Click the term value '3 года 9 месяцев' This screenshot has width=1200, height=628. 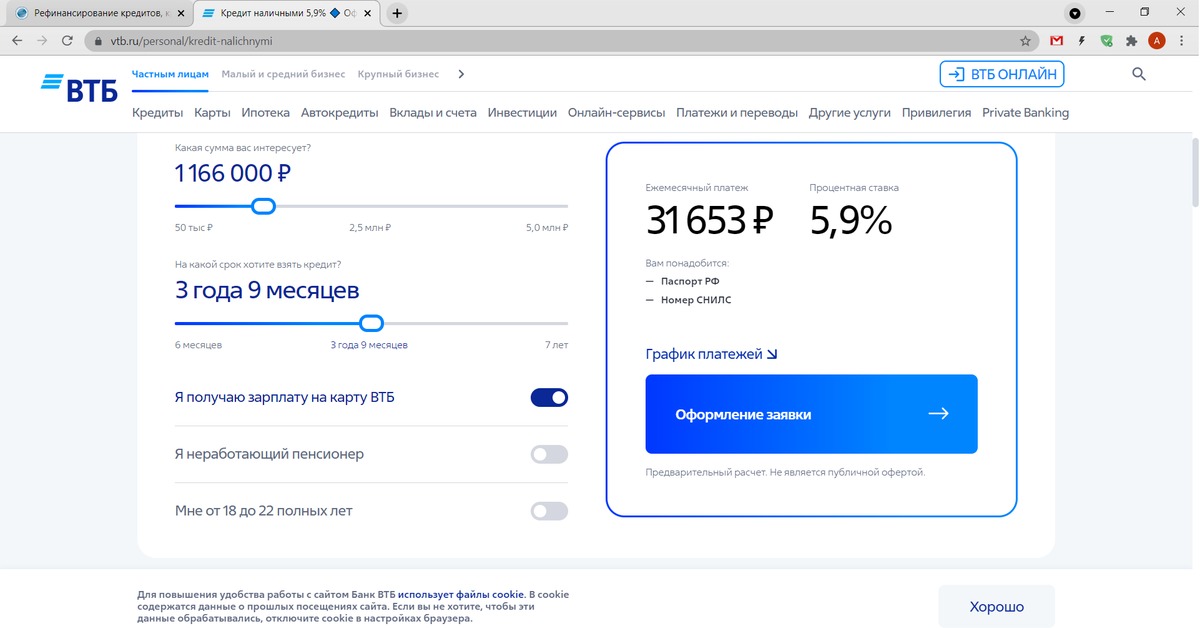coord(267,291)
